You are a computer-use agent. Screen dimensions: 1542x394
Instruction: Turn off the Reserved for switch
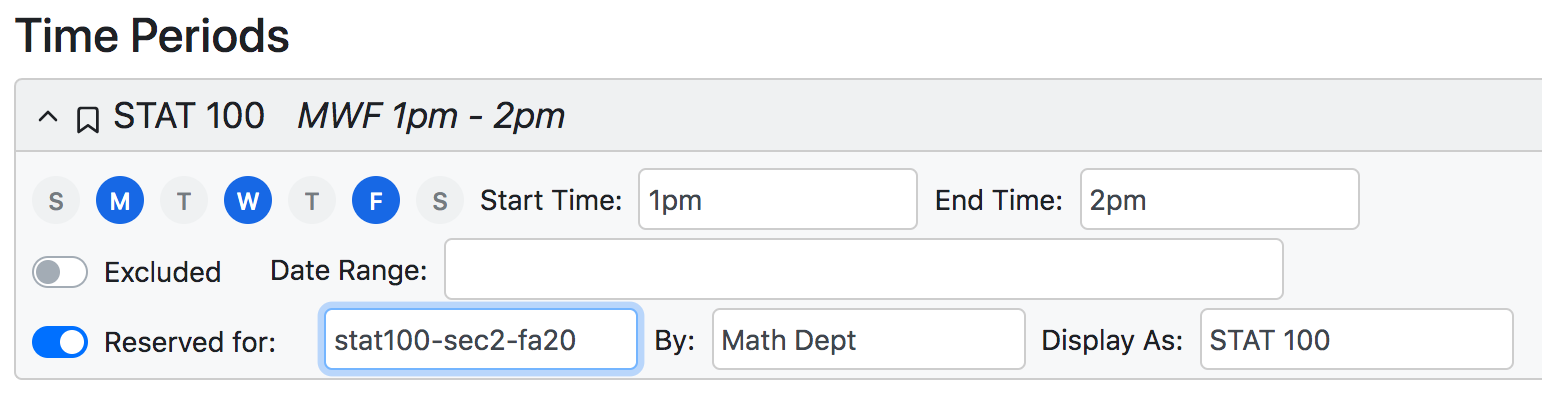60,342
